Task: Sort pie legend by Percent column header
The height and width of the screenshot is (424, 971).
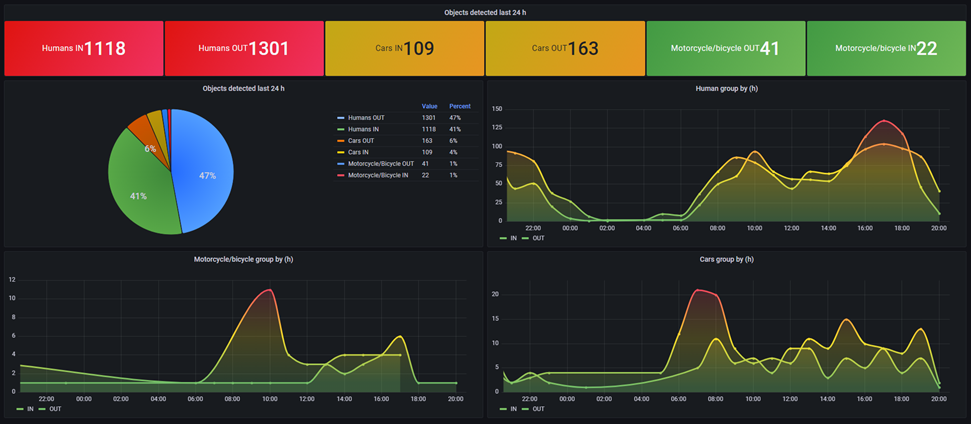Action: coord(459,106)
